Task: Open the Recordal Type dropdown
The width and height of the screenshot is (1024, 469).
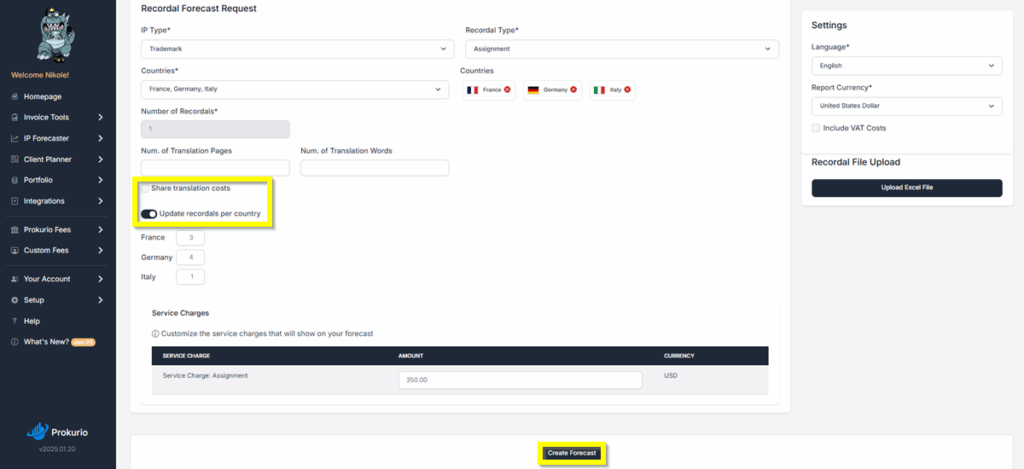Action: (621, 48)
